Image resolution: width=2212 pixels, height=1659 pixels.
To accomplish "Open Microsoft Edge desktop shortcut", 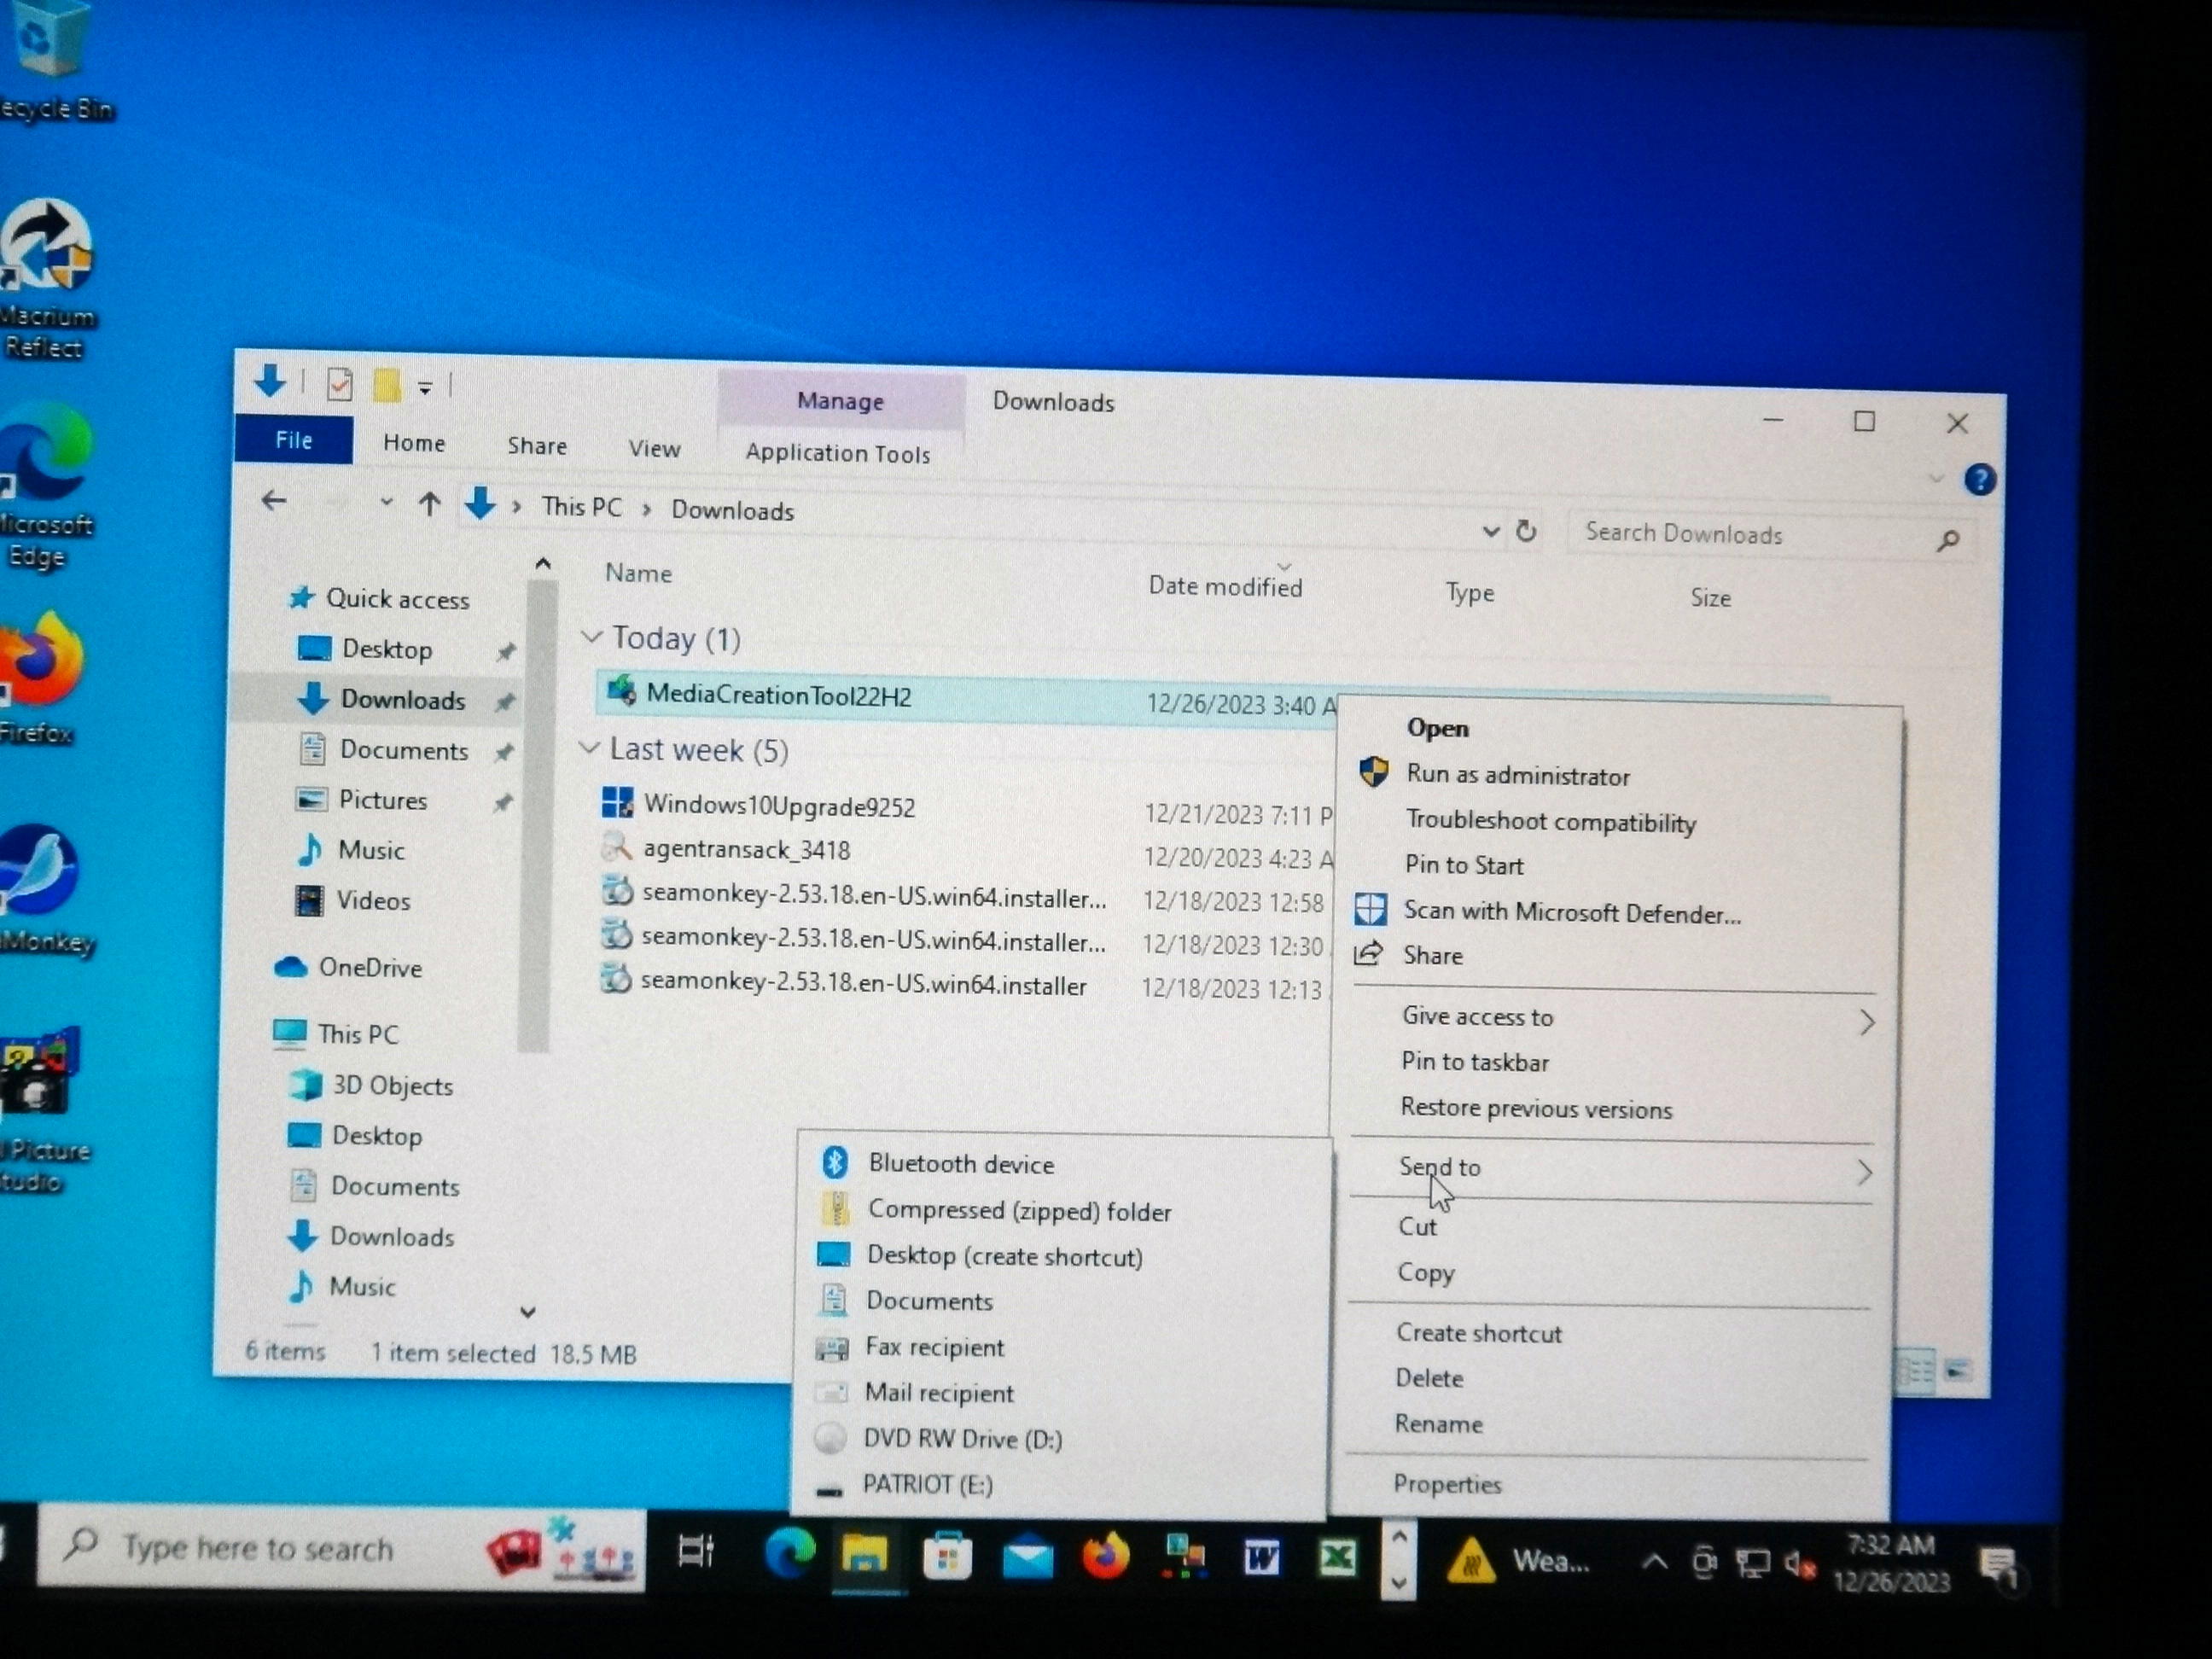I will [x=44, y=484].
